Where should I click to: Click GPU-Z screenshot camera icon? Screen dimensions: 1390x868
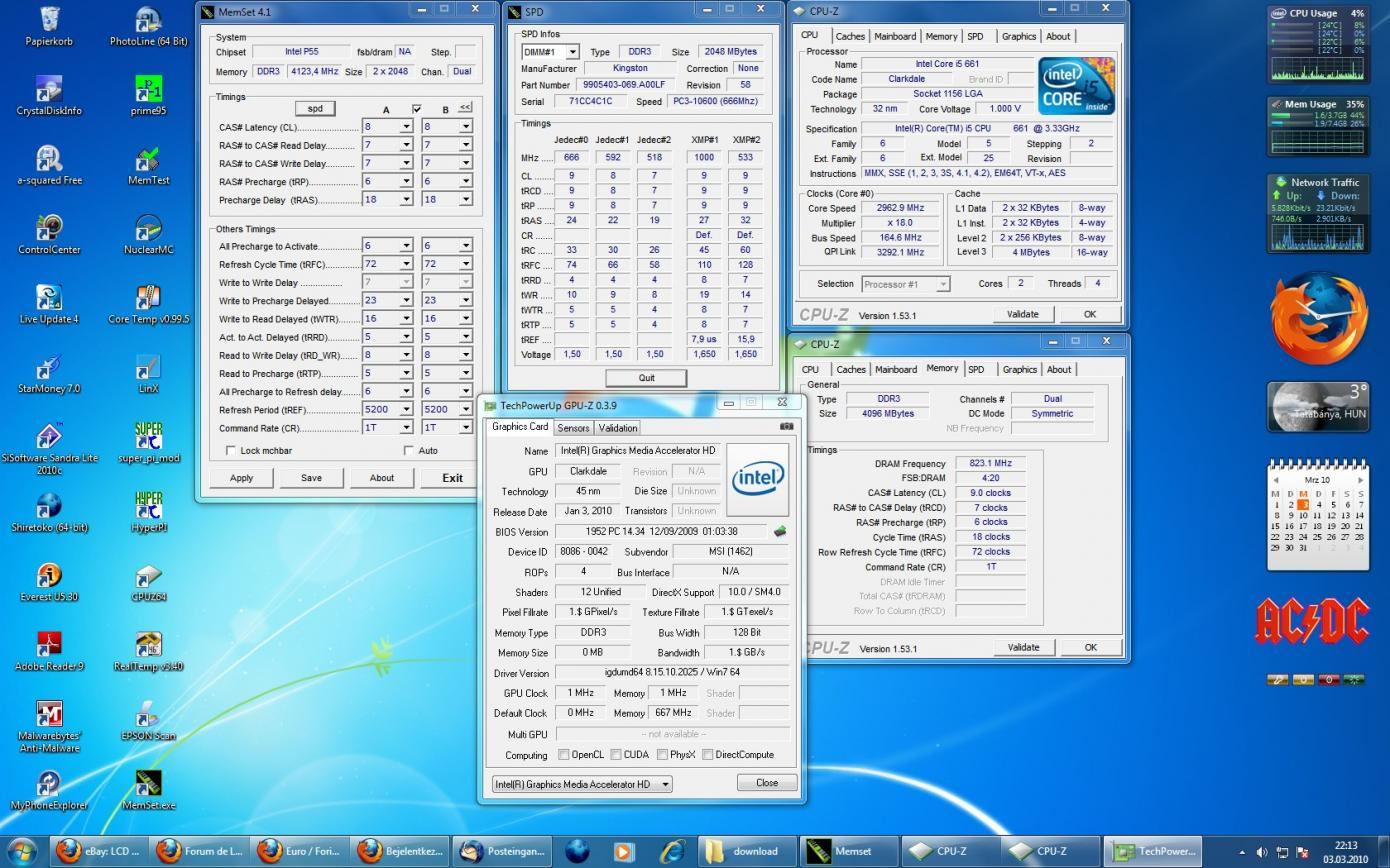(786, 426)
